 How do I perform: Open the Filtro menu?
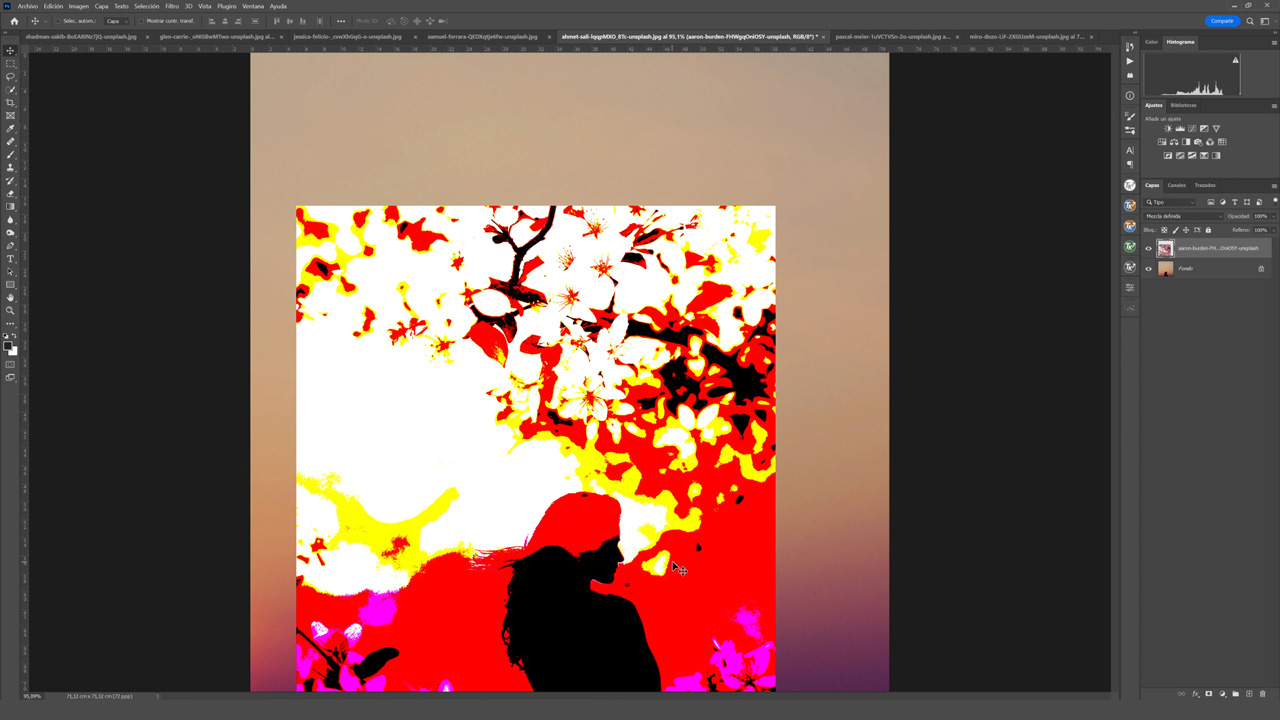[170, 5]
